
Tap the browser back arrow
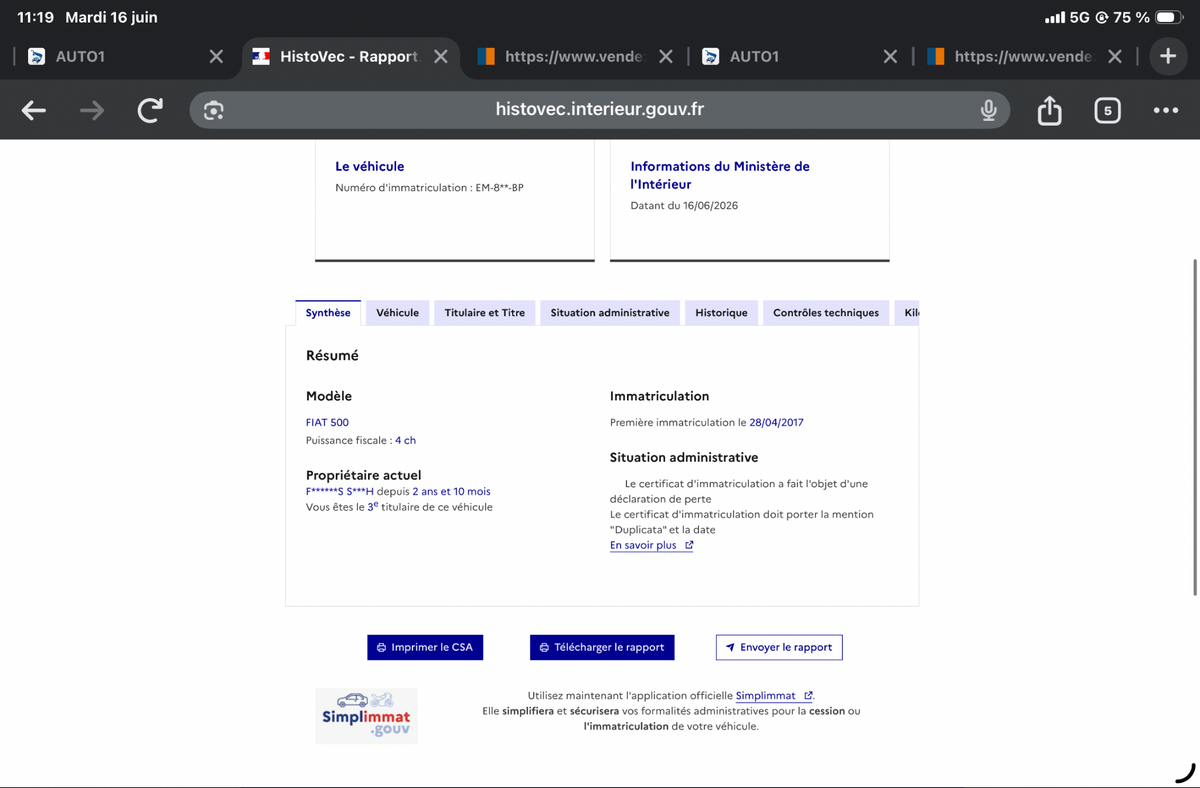[34, 110]
